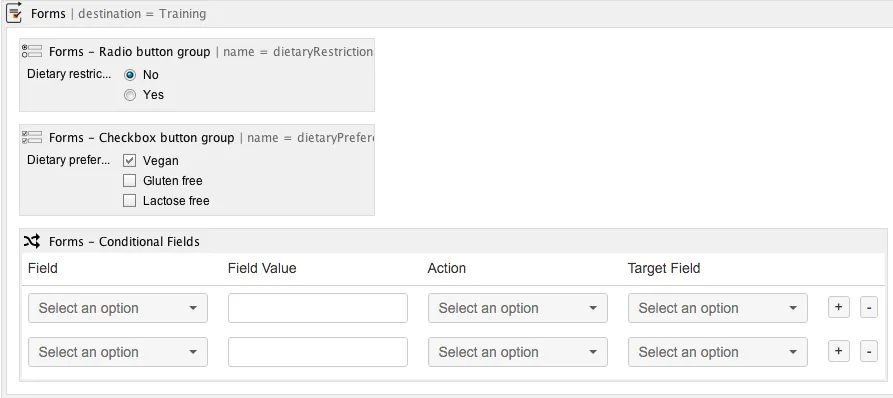Open first row Target Field dropdown
Viewport: 893px width, 398px height.
pos(718,308)
